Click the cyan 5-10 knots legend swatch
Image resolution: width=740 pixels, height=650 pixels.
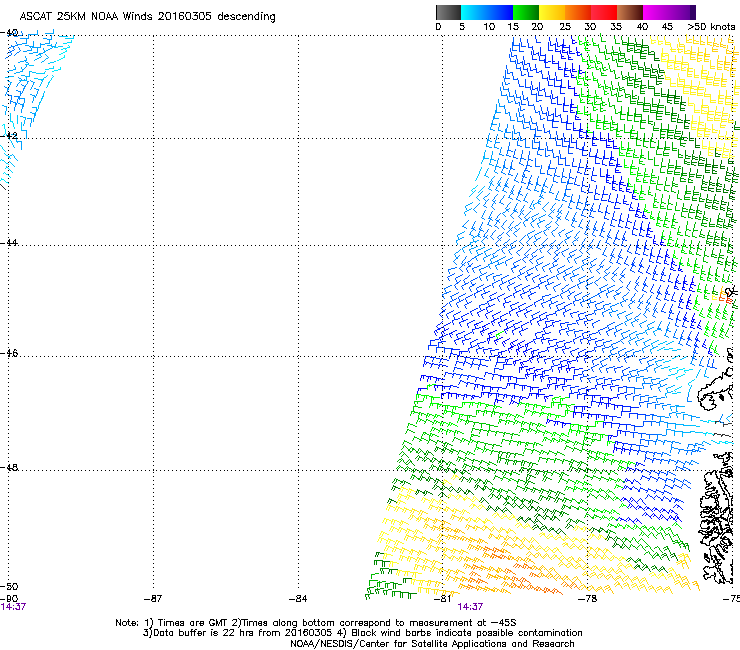474,12
